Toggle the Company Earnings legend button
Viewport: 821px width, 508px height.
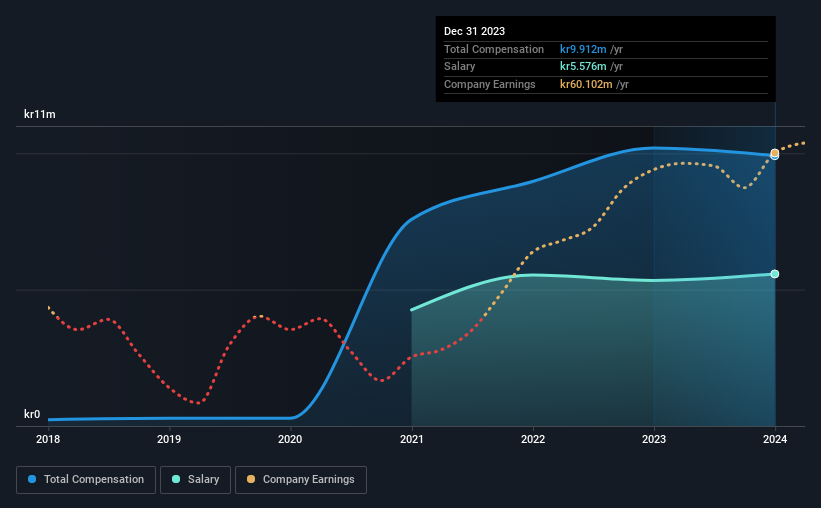[x=301, y=480]
